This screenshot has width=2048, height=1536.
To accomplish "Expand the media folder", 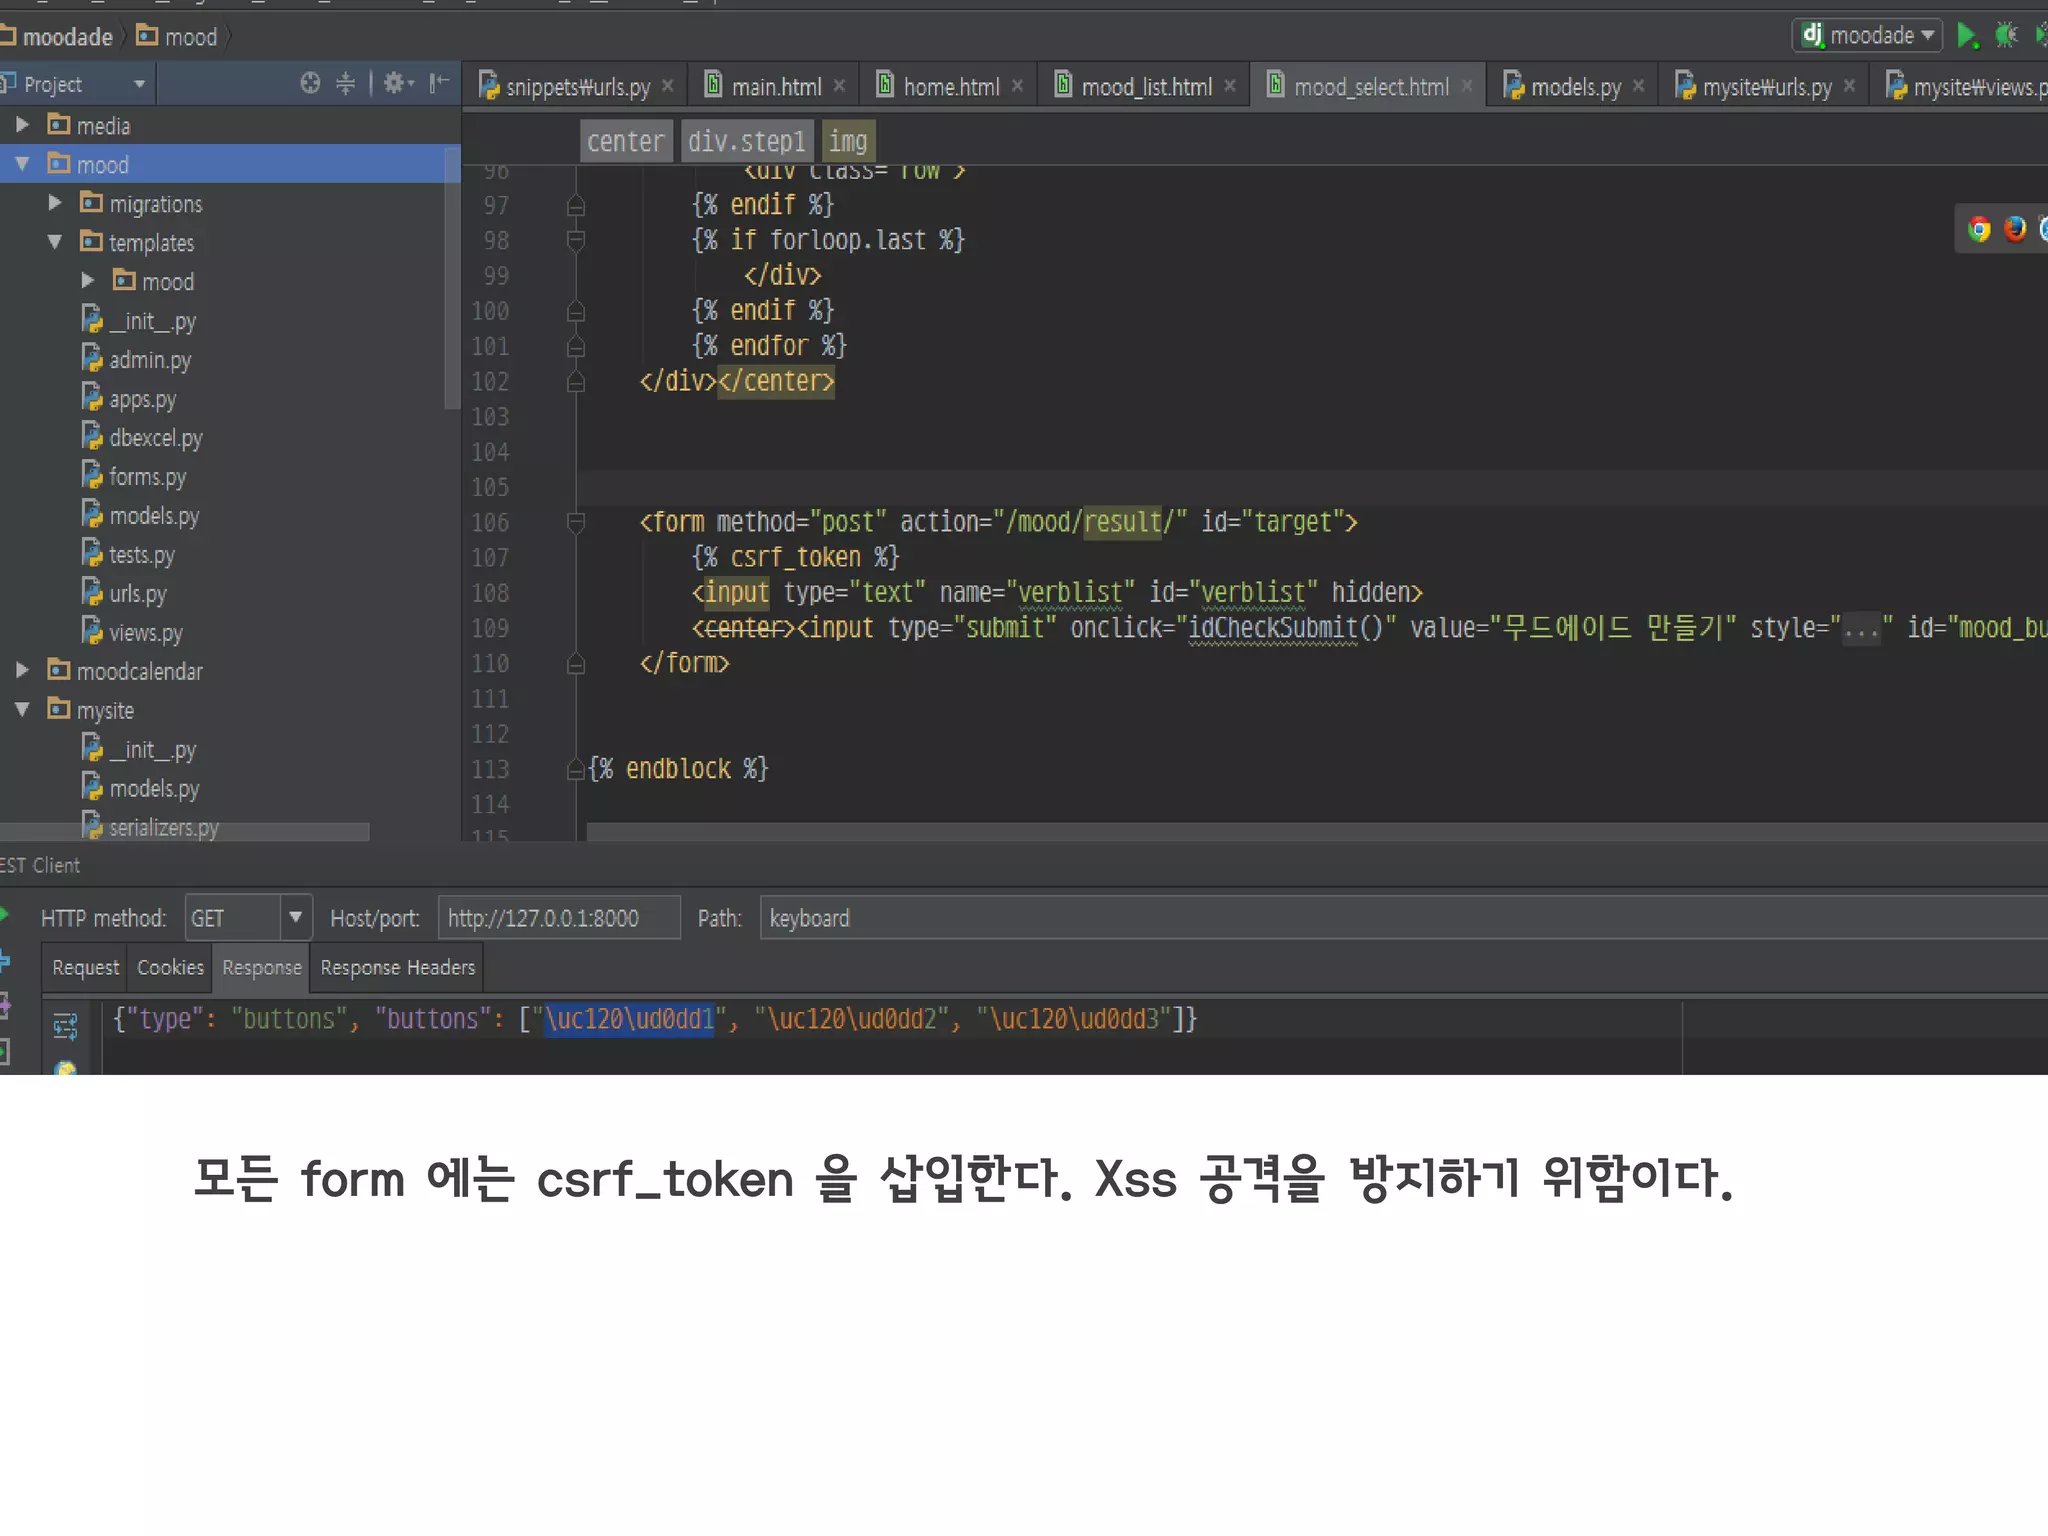I will click(x=22, y=124).
